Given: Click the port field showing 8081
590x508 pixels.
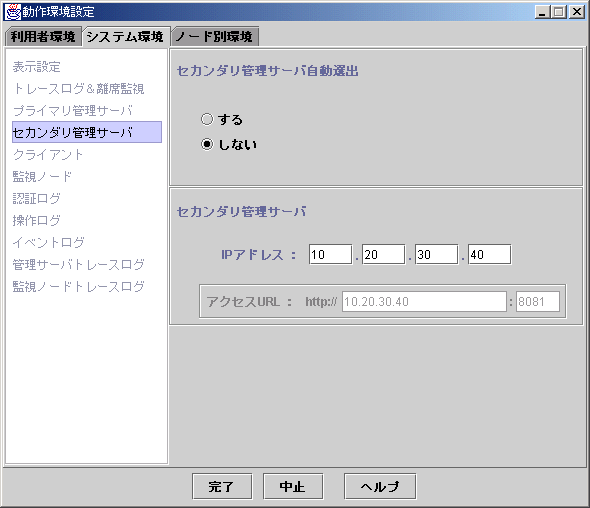Looking at the screenshot, I should click(538, 301).
